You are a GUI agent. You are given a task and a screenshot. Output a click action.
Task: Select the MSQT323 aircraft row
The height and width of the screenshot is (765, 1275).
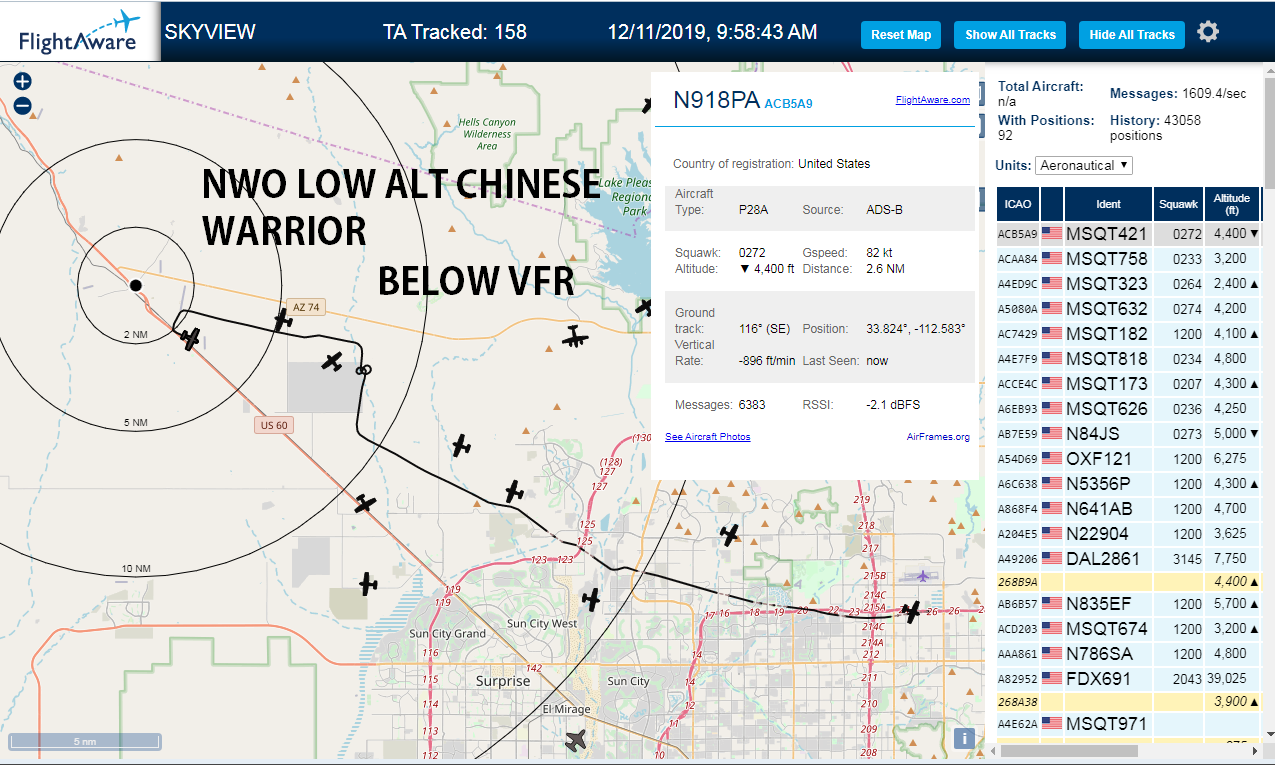point(1129,284)
